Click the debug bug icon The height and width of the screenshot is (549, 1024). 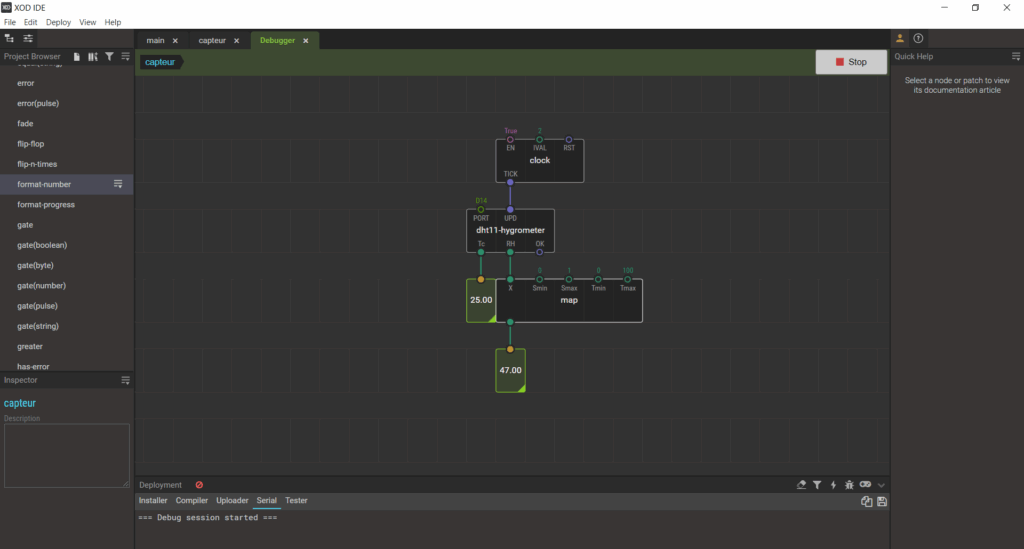tap(849, 484)
